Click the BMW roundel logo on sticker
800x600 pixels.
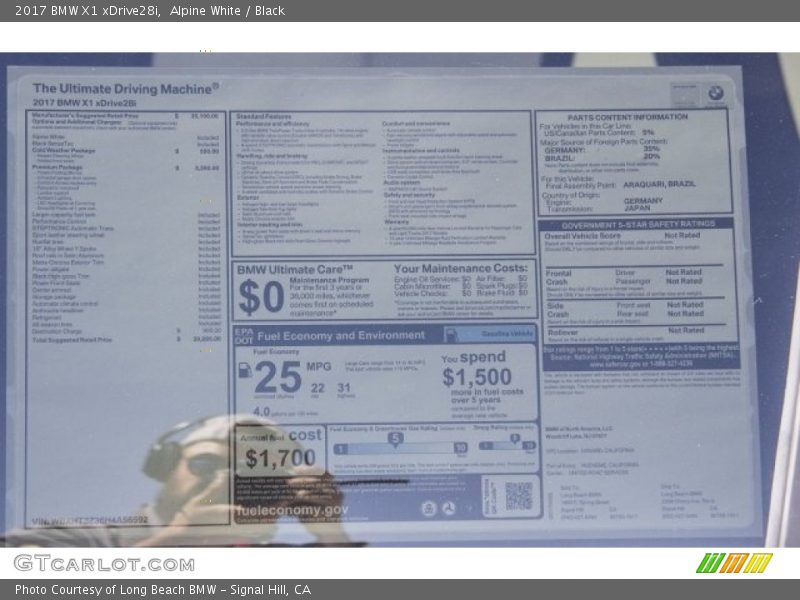[x=715, y=93]
